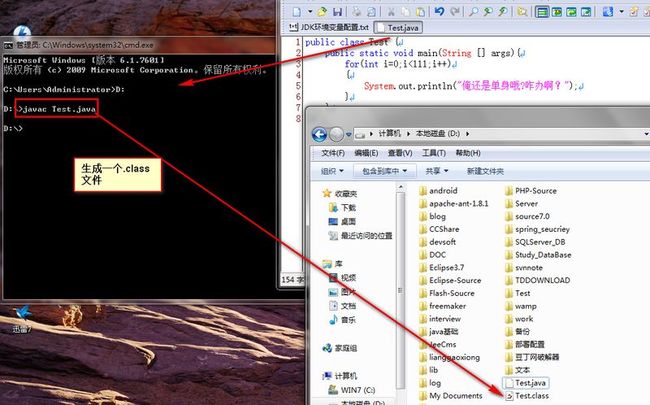Click the SQLServer_DB folder icon

coord(509,242)
